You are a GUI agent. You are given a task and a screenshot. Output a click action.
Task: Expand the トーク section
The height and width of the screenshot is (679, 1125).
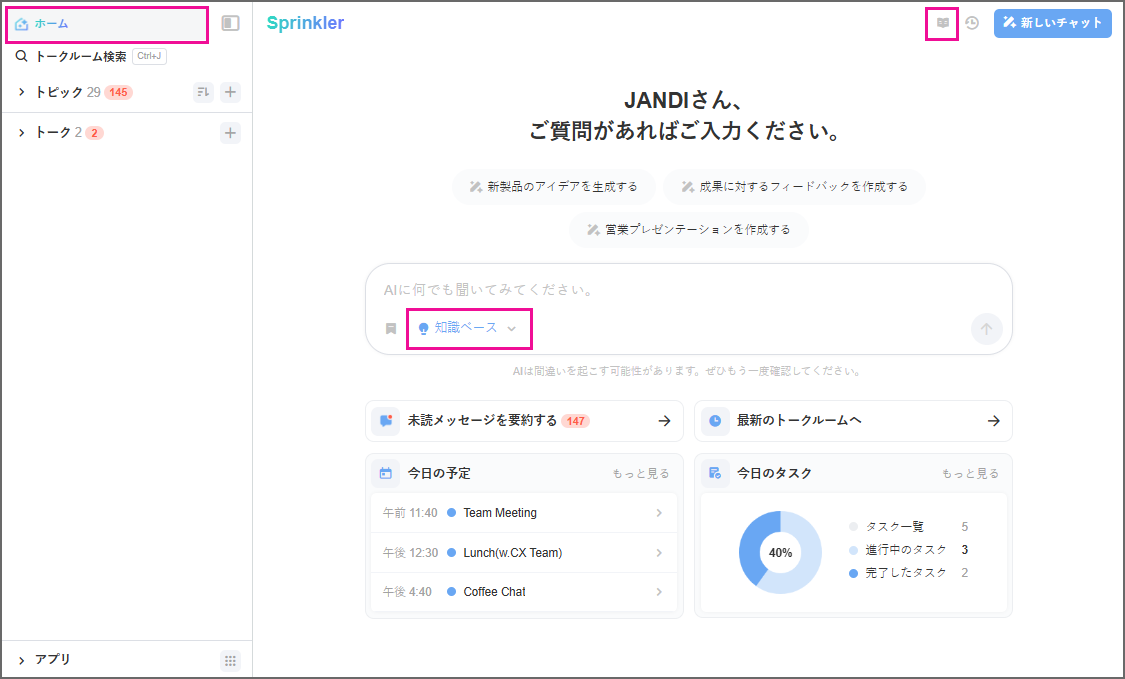[x=22, y=133]
